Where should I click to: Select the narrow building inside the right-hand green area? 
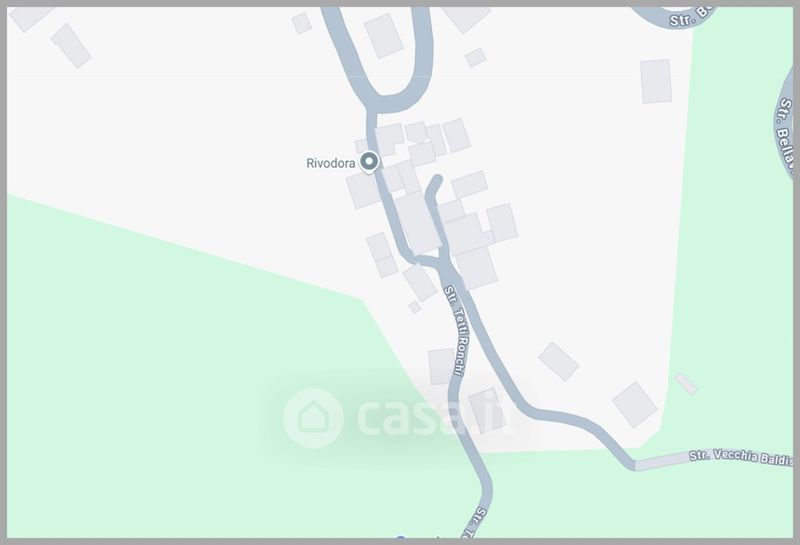click(686, 384)
